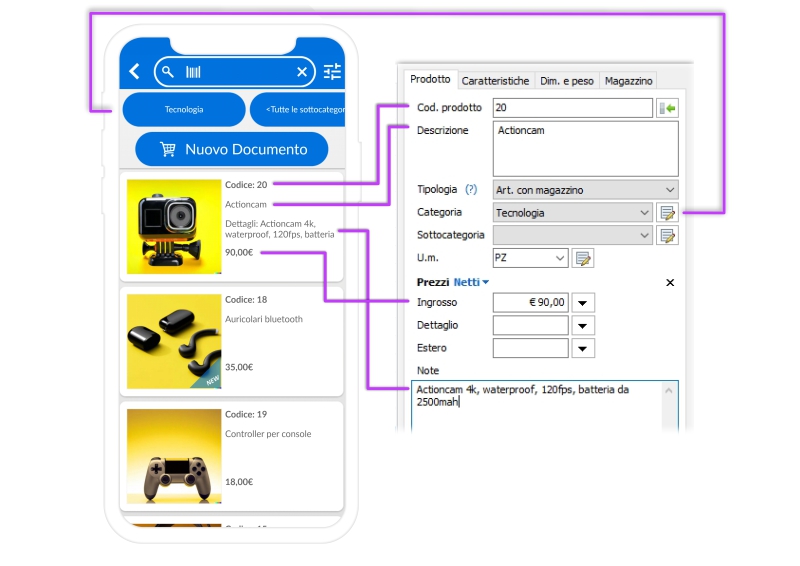Select the Tecnologia category pill

point(184,109)
